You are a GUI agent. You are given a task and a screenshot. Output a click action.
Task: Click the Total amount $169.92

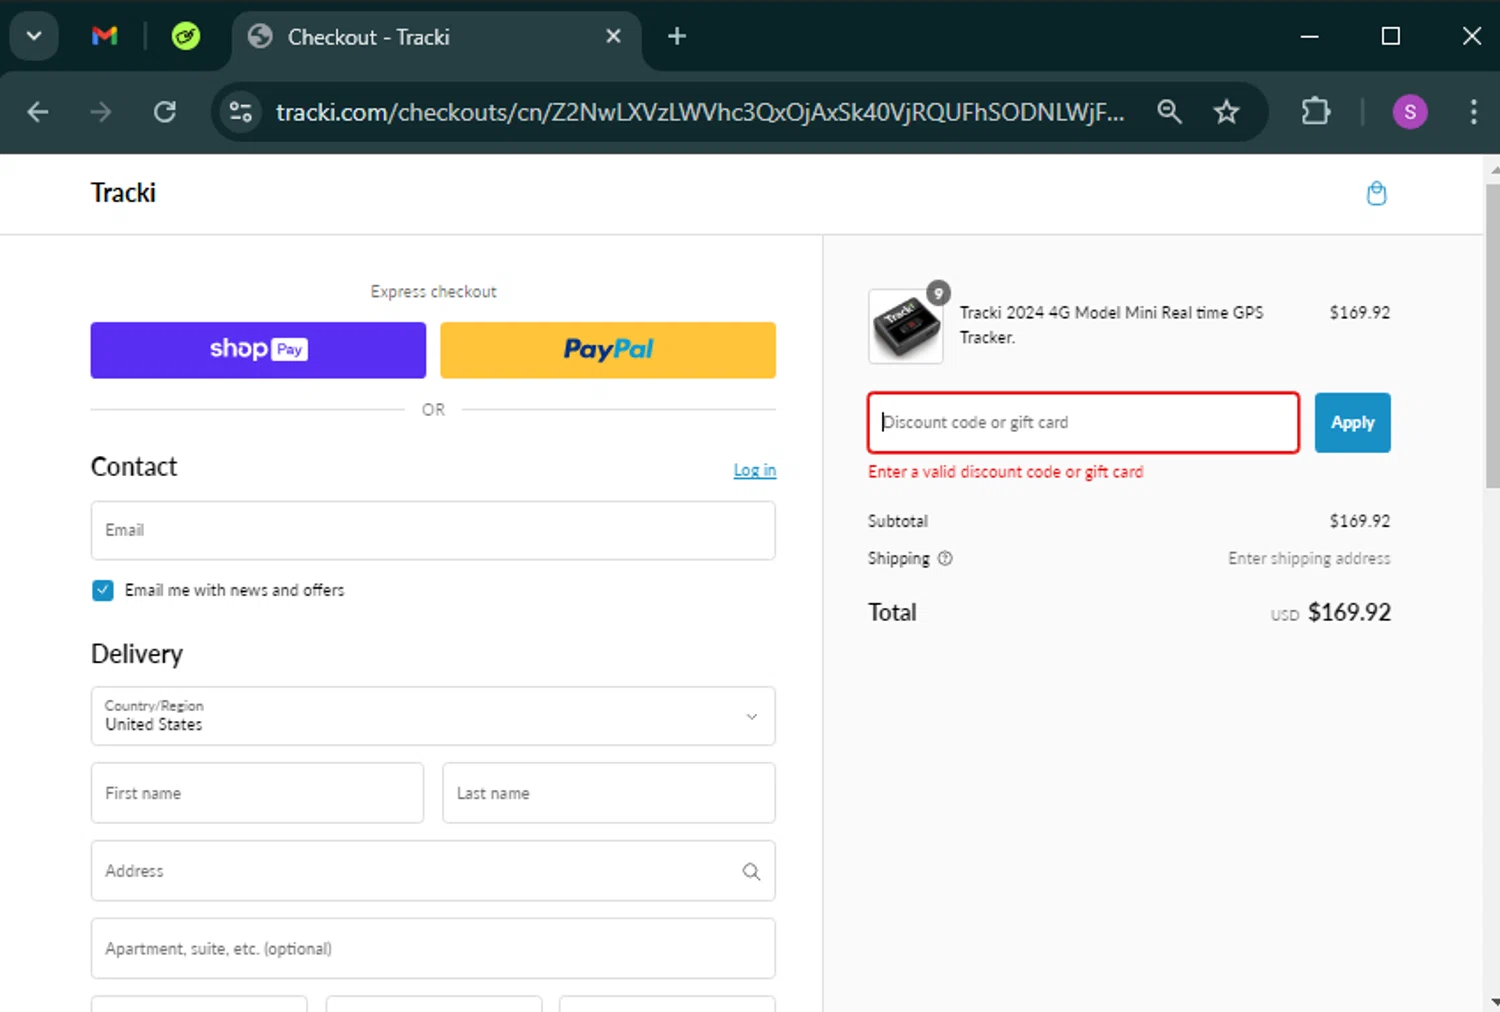tap(1349, 612)
